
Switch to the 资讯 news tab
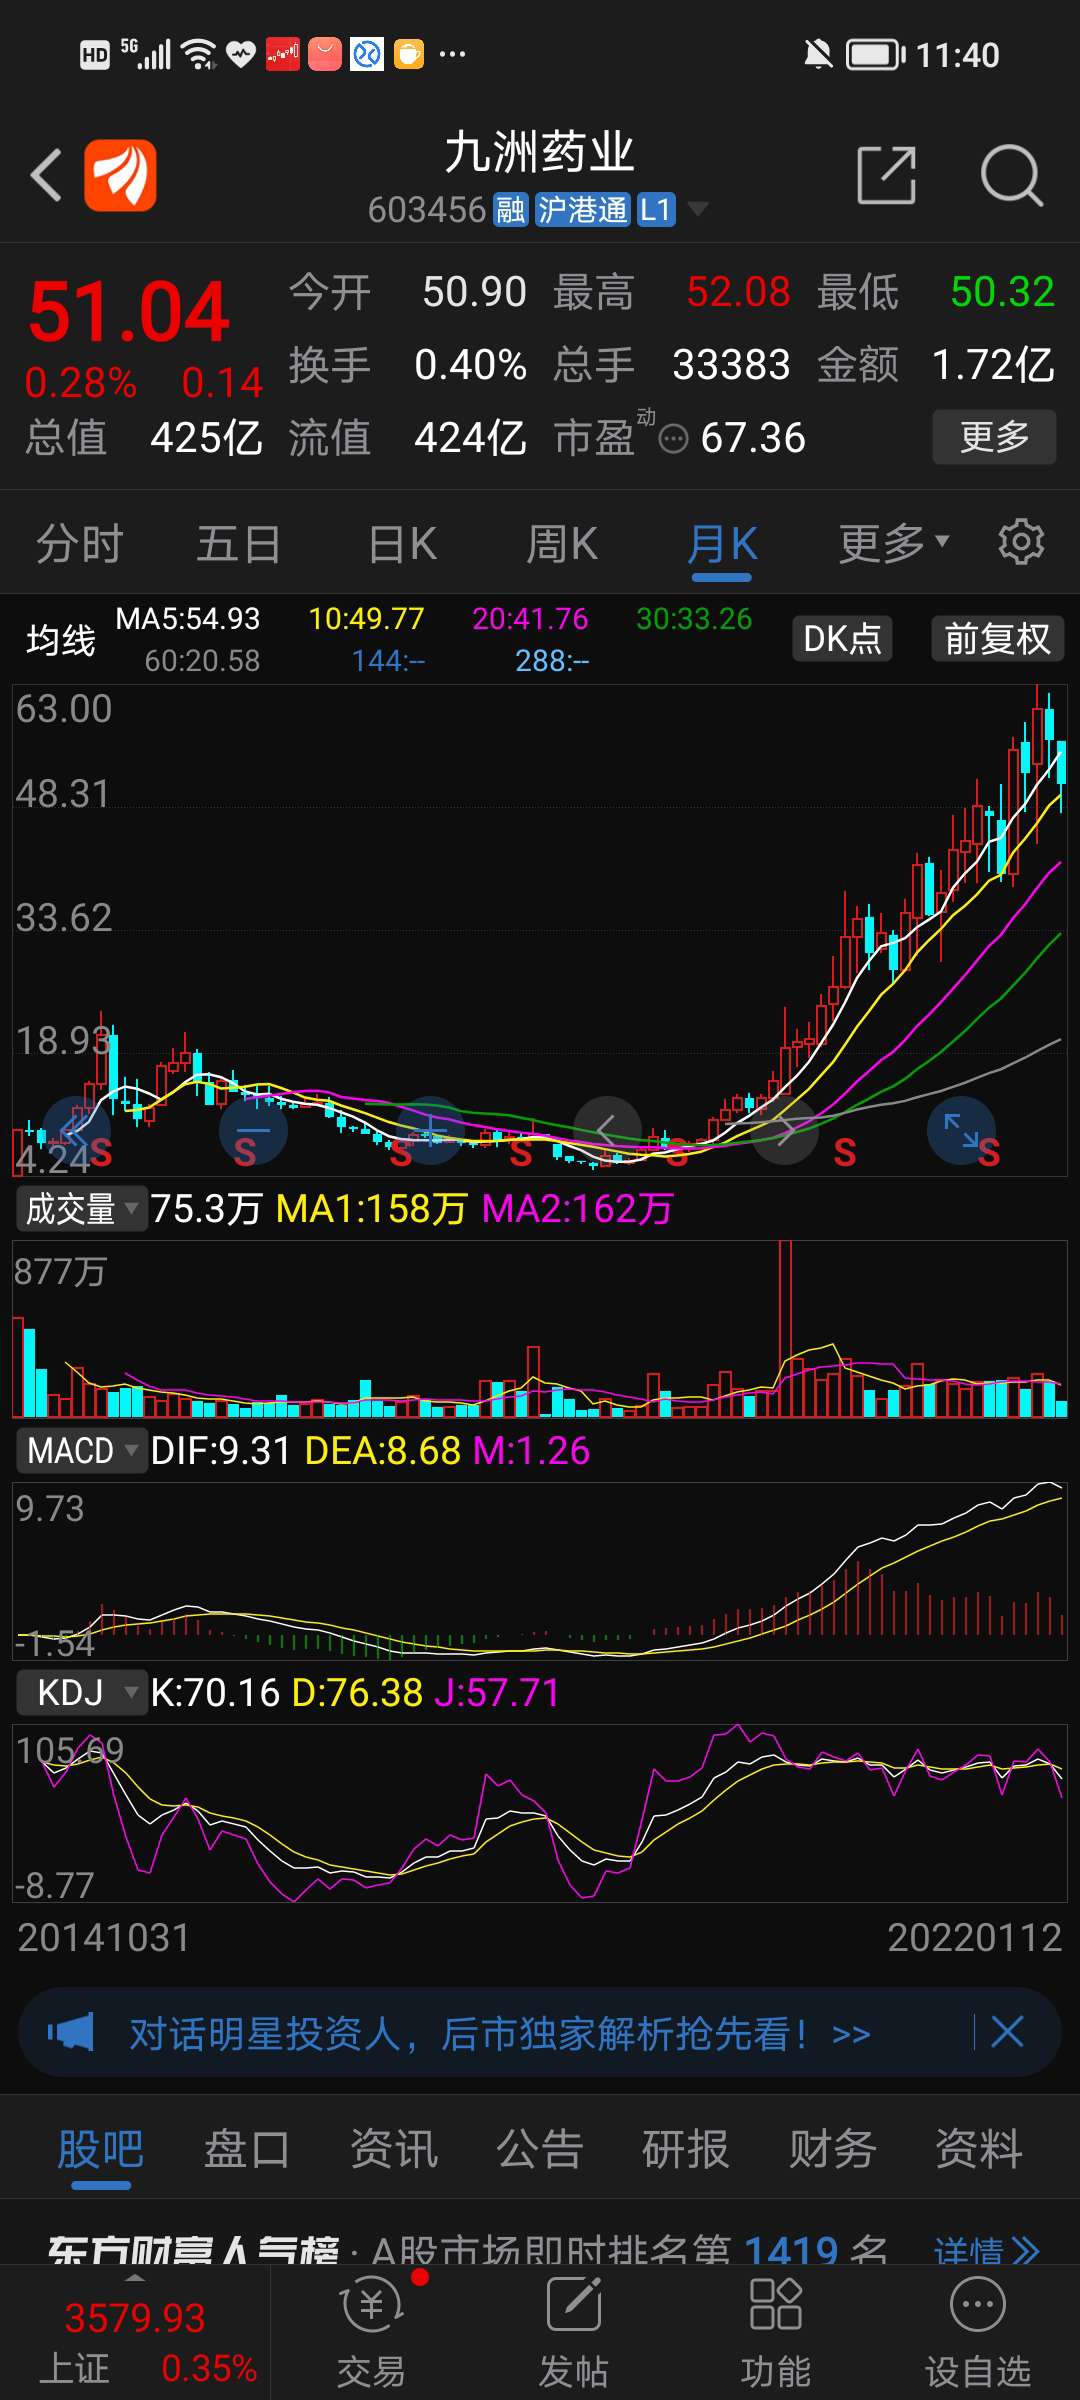click(394, 2148)
